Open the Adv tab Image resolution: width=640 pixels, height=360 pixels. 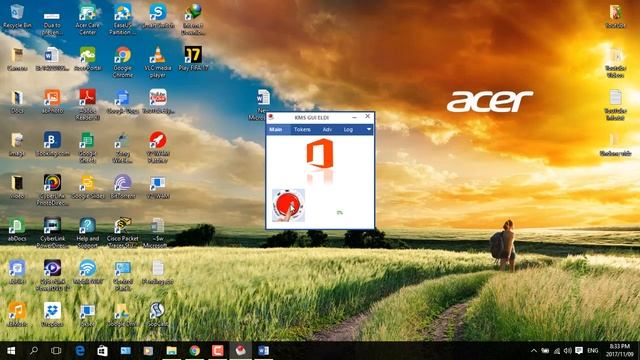pos(327,129)
